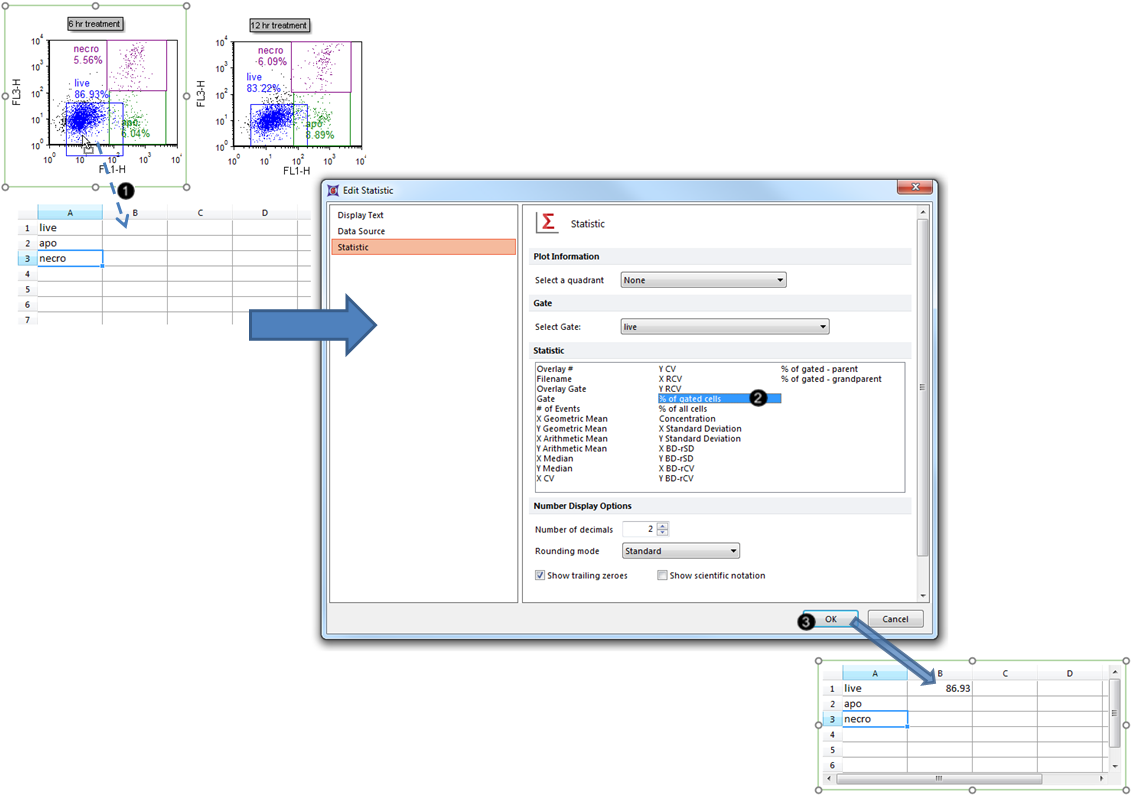Screen dimensions: 1132x796
Task: Click the dialog scrollbar down arrow
Action: point(922,596)
